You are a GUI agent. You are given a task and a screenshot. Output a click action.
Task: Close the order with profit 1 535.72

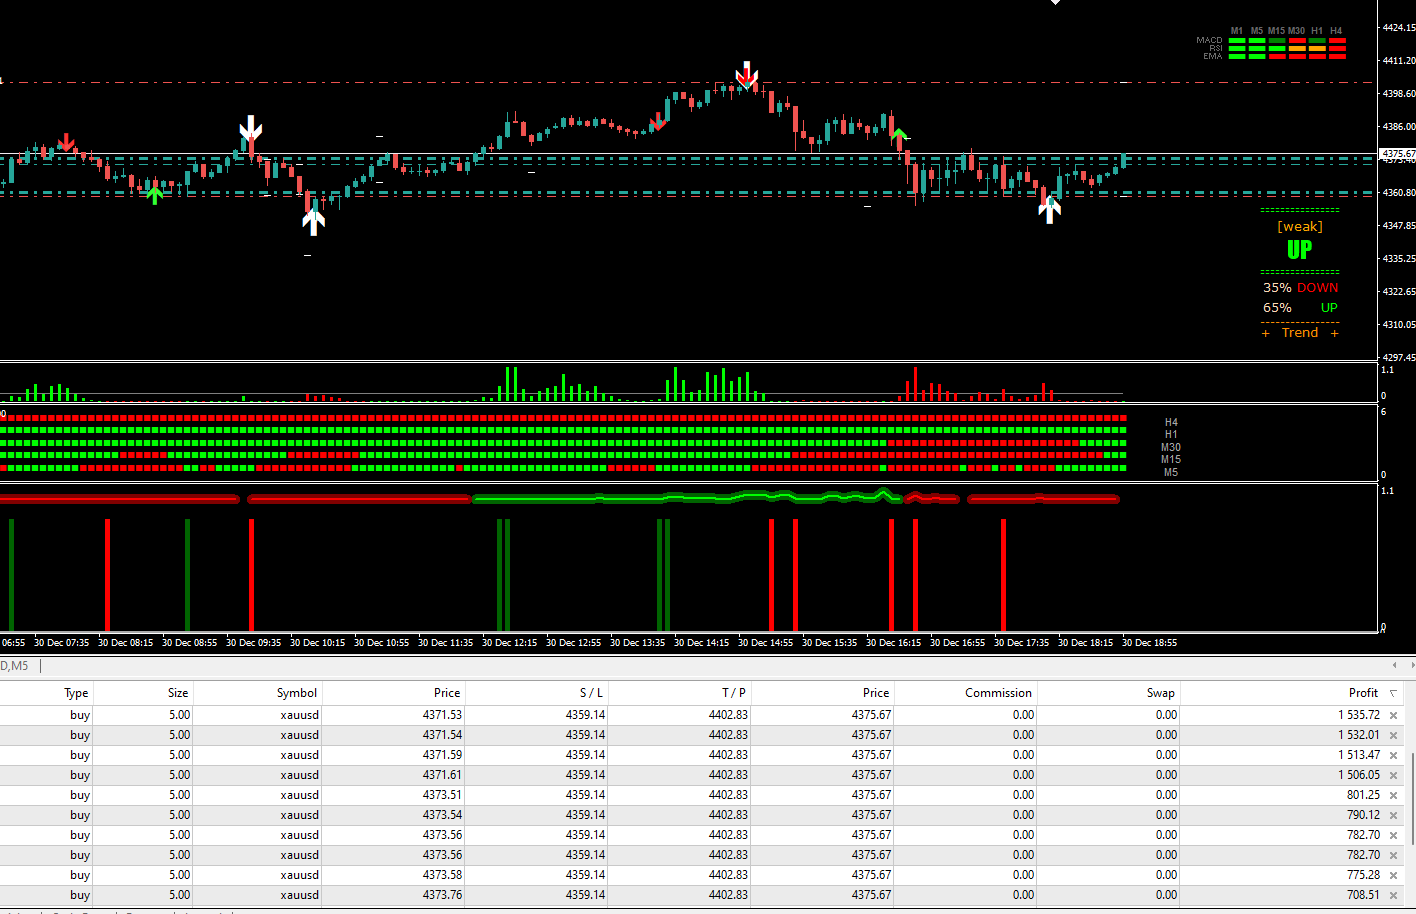1393,715
